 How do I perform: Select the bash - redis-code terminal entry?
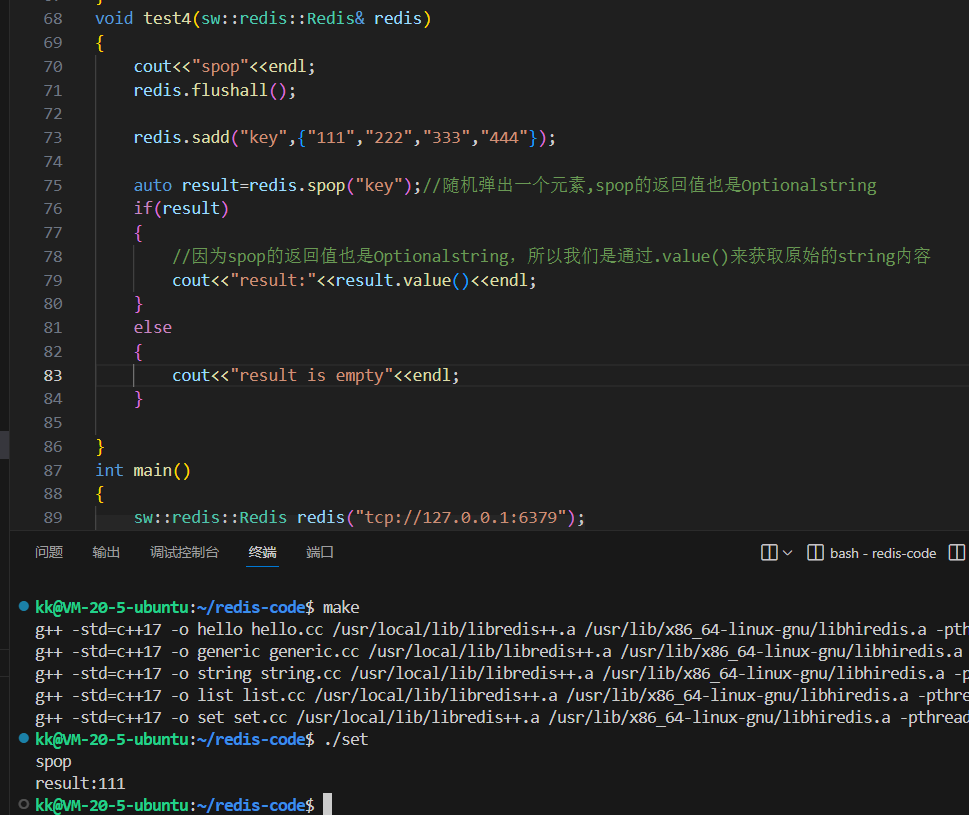872,553
